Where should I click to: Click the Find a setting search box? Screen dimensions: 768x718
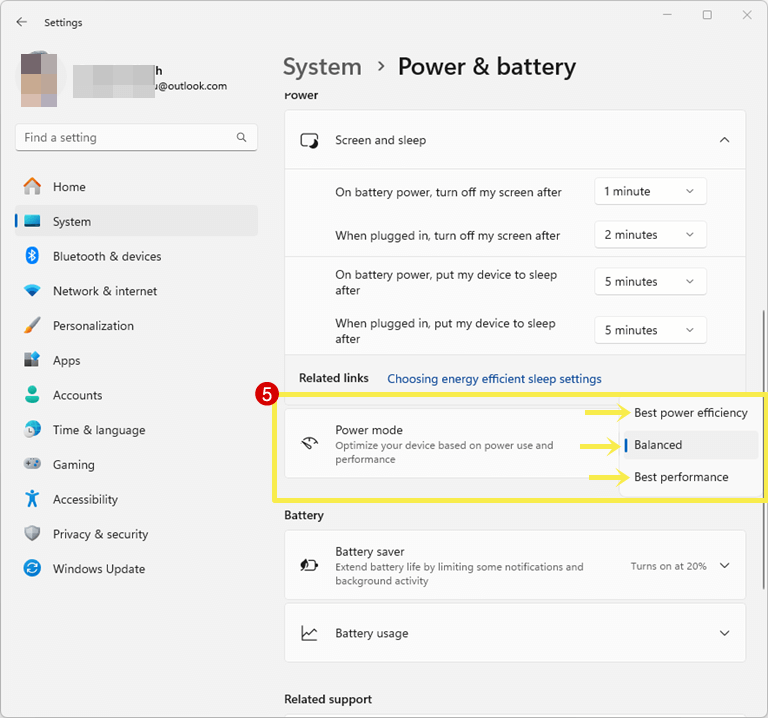tap(136, 137)
